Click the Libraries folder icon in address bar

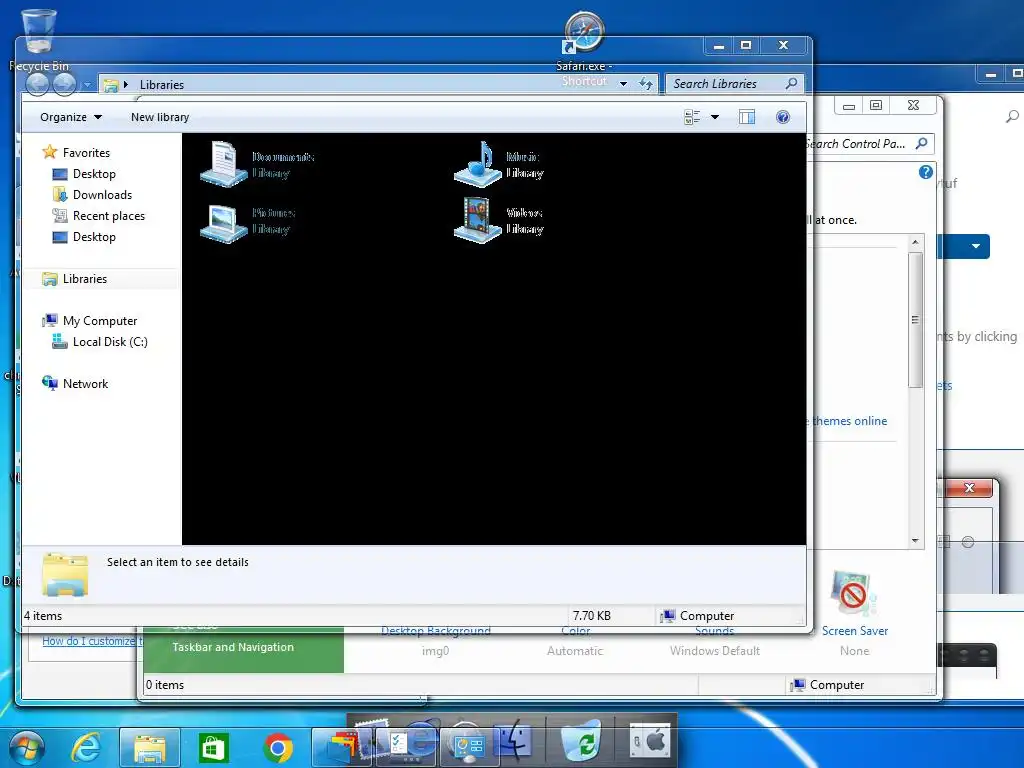(112, 85)
